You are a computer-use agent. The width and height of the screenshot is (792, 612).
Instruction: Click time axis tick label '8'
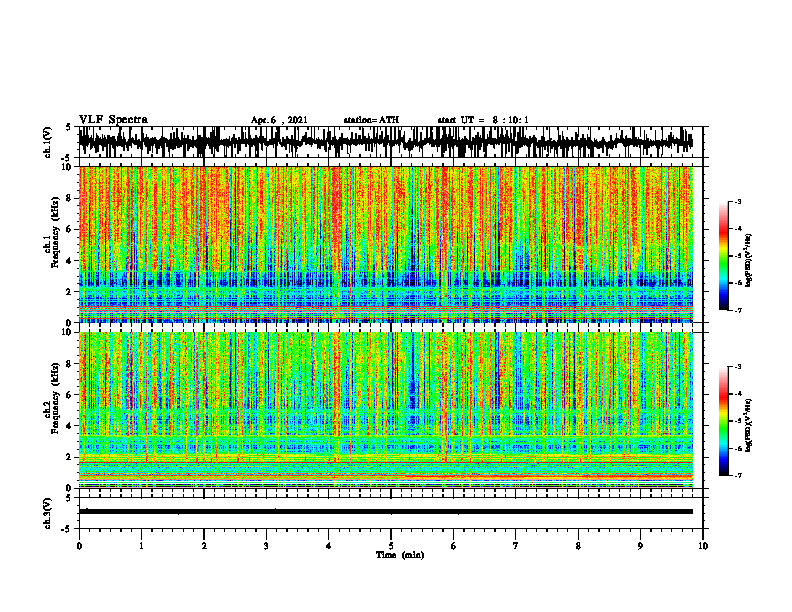(578, 546)
